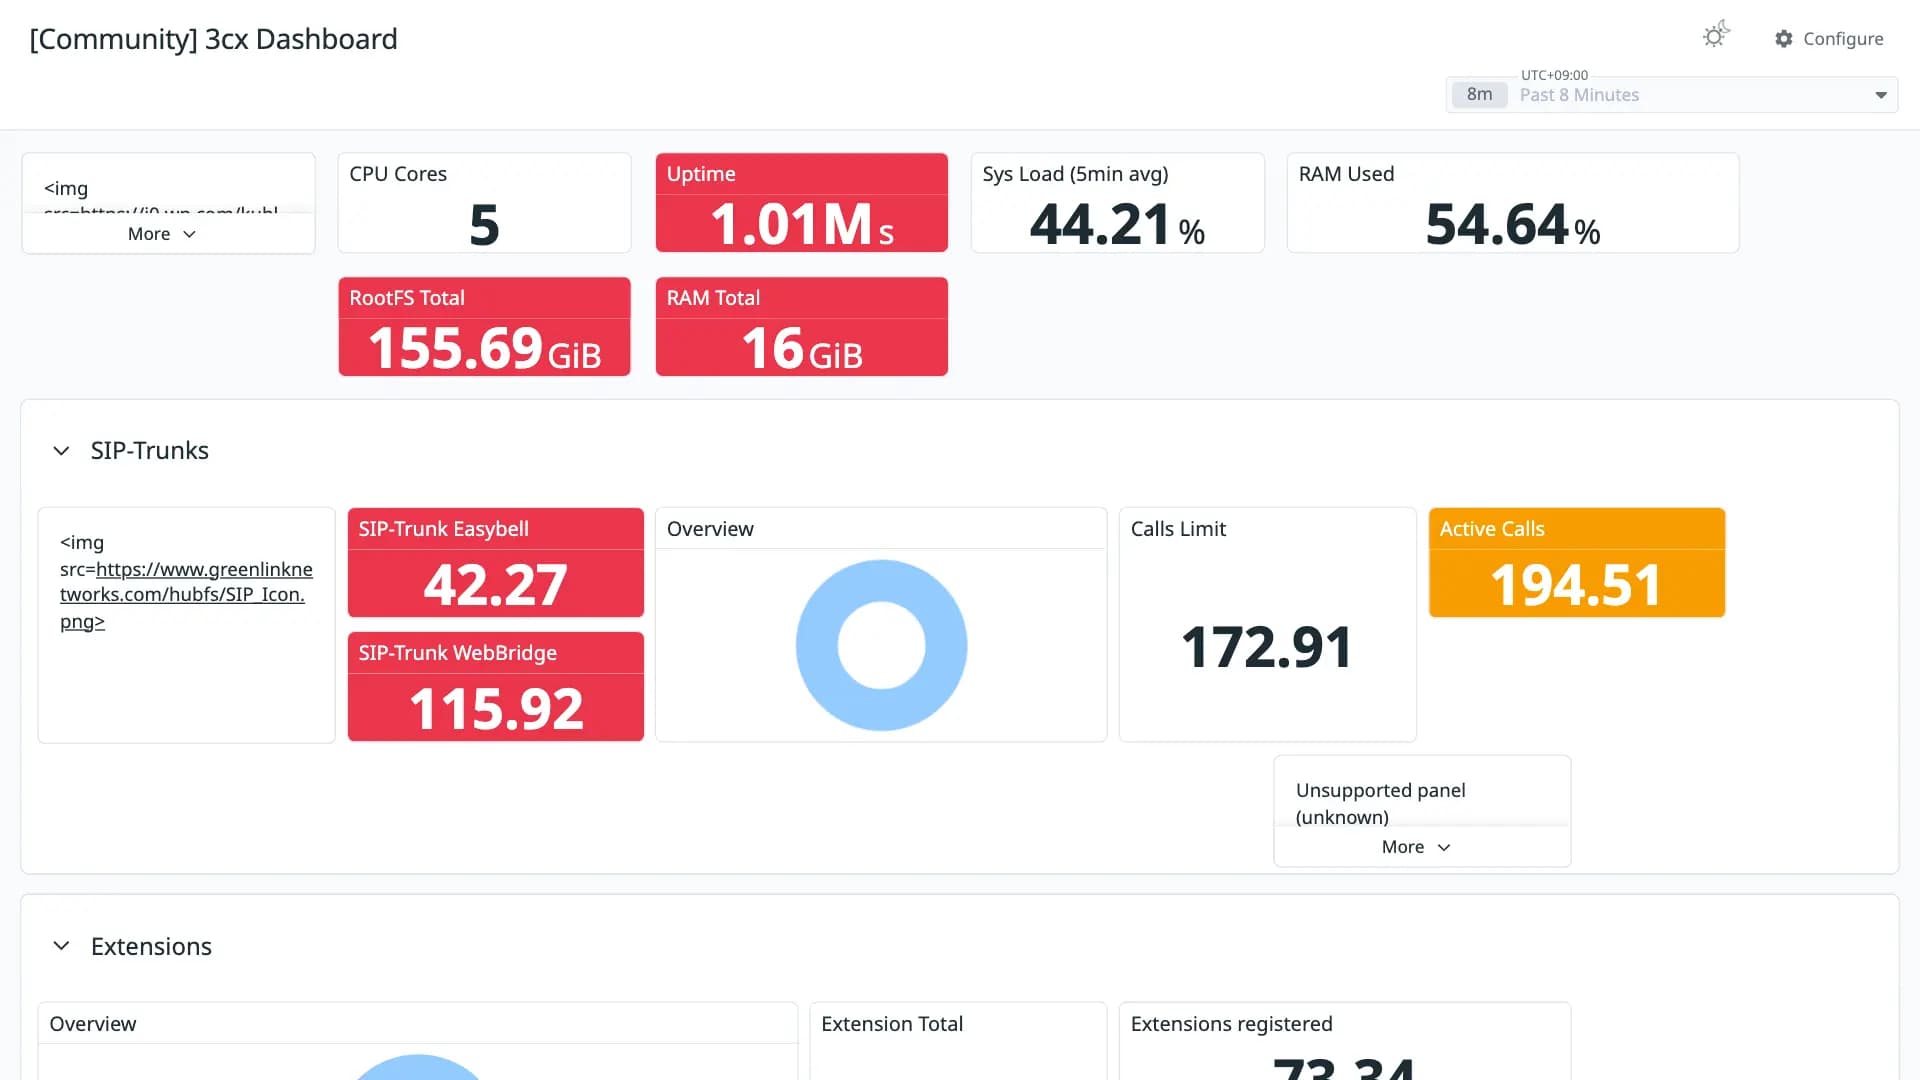Click the SIP-Trunk WebBridge value 115.92
This screenshot has height=1080, width=1920.
(x=495, y=708)
